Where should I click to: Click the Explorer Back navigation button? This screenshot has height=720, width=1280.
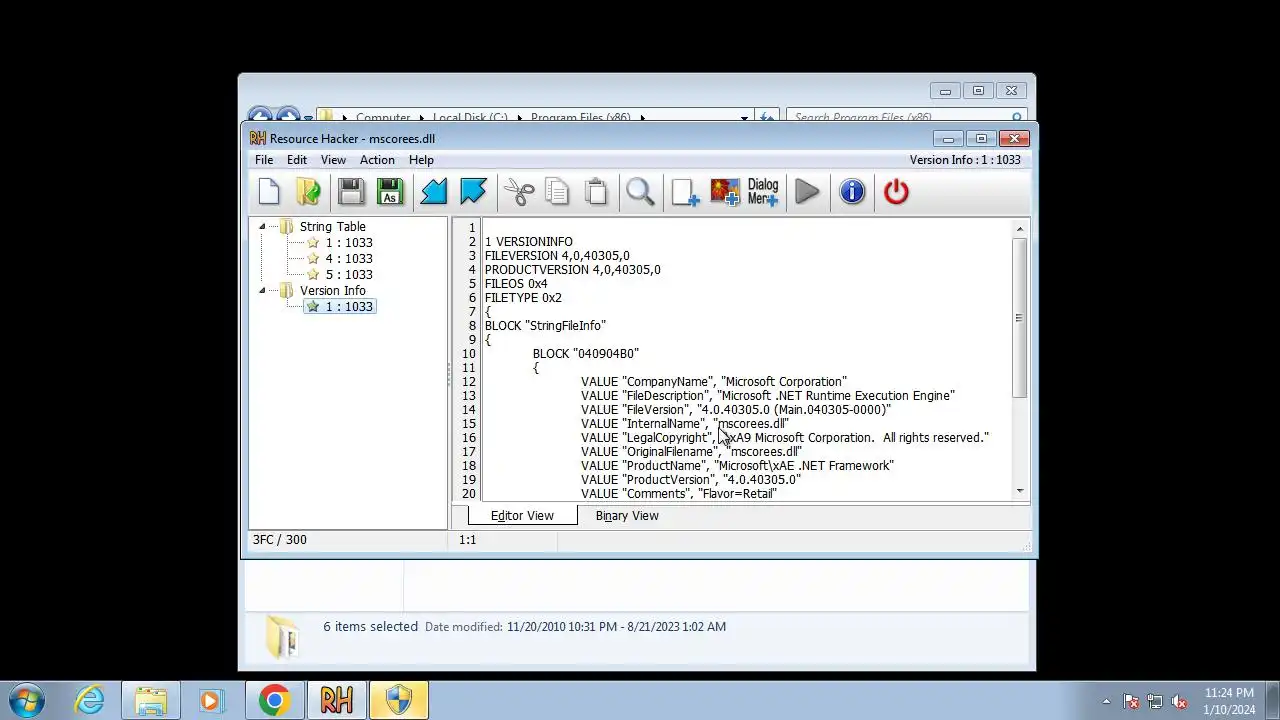click(259, 116)
